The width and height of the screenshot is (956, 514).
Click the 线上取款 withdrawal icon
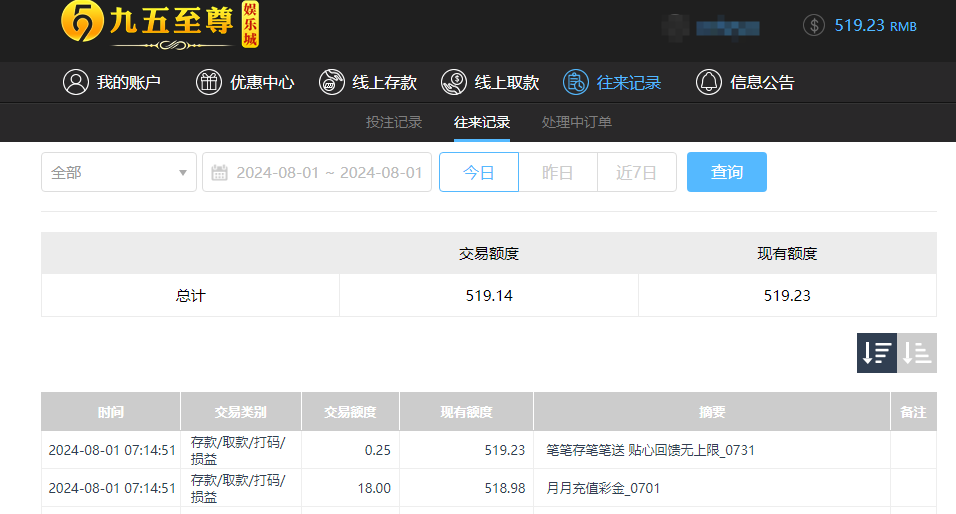click(454, 82)
